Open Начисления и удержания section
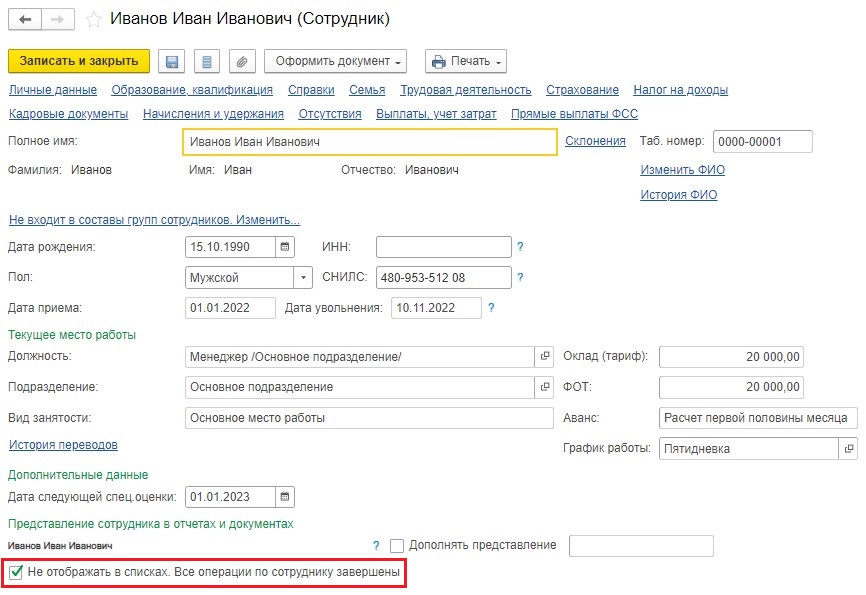 (x=213, y=114)
